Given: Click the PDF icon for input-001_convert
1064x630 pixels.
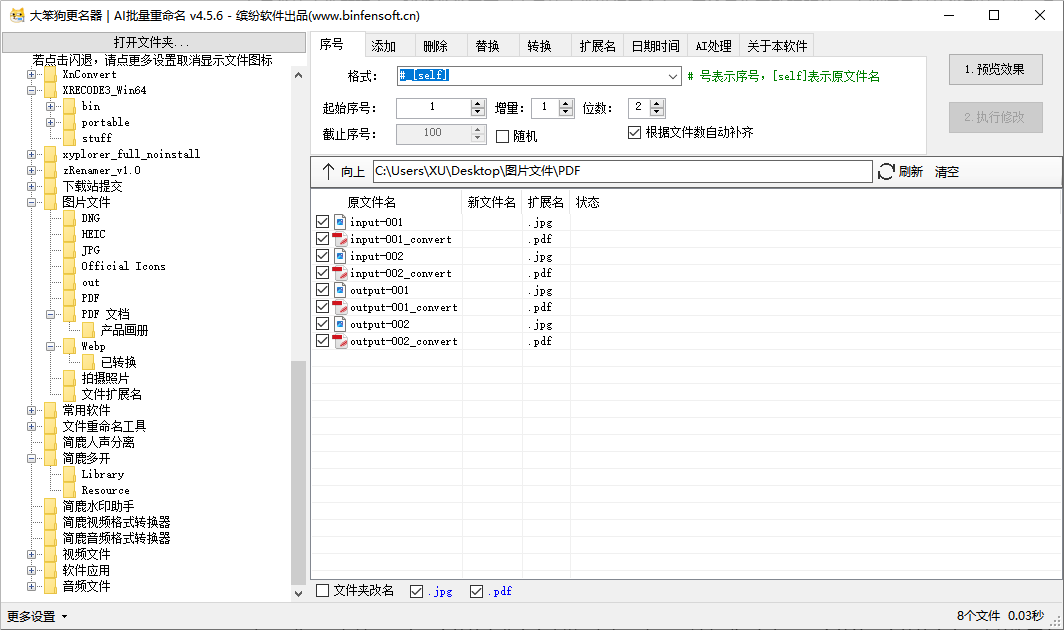Looking at the screenshot, I should [340, 239].
